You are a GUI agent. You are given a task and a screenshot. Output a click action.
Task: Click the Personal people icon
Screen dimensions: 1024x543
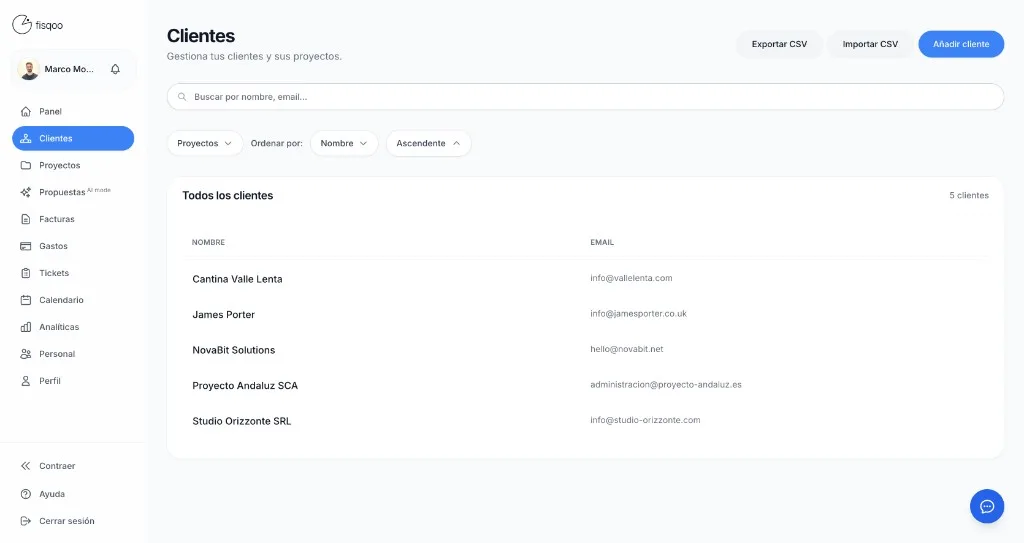(x=25, y=354)
